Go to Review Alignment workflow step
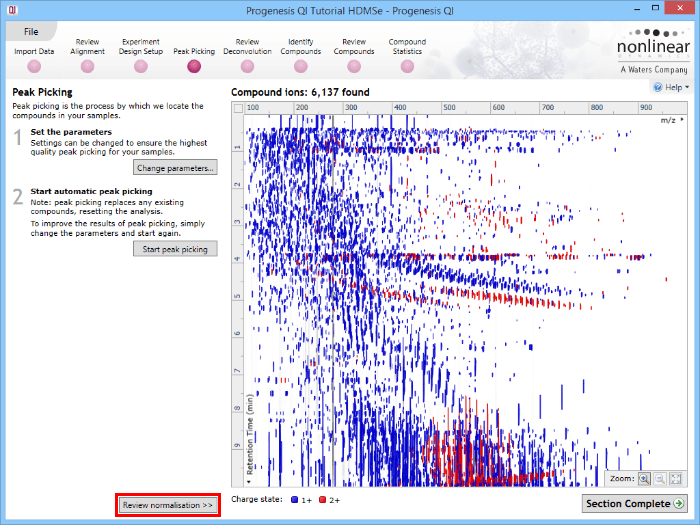Image resolution: width=700 pixels, height=525 pixels. tap(87, 55)
